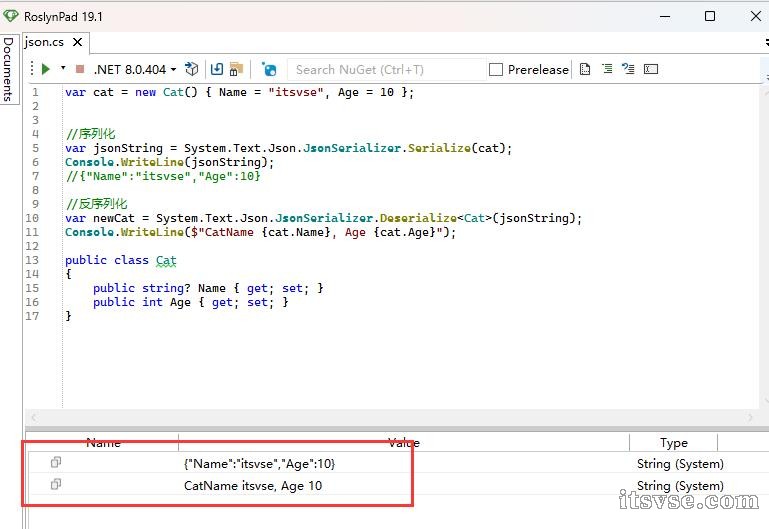Place the cursor on the Deserialize<Cat> line
The height and width of the screenshot is (529, 769).
coord(324,218)
